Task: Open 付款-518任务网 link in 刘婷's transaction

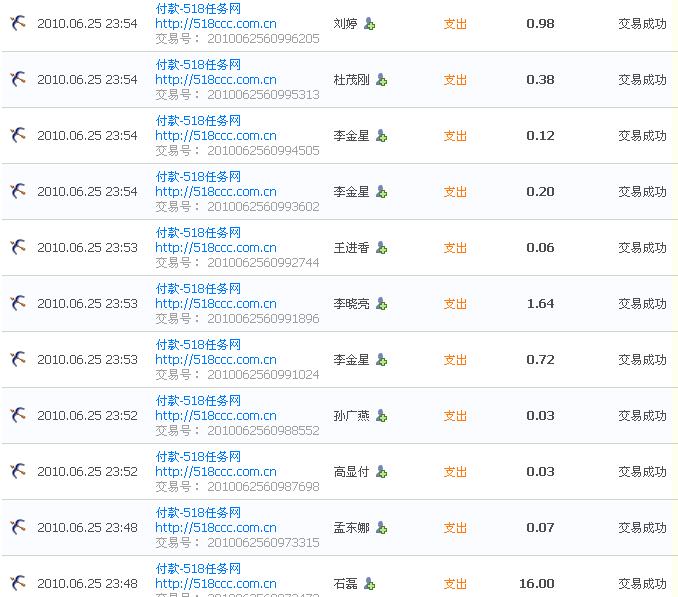Action: tap(198, 8)
